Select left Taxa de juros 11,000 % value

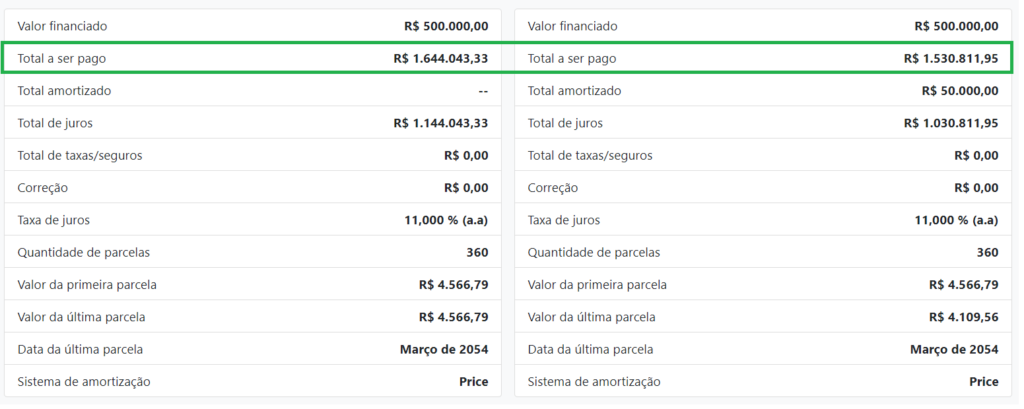(446, 220)
